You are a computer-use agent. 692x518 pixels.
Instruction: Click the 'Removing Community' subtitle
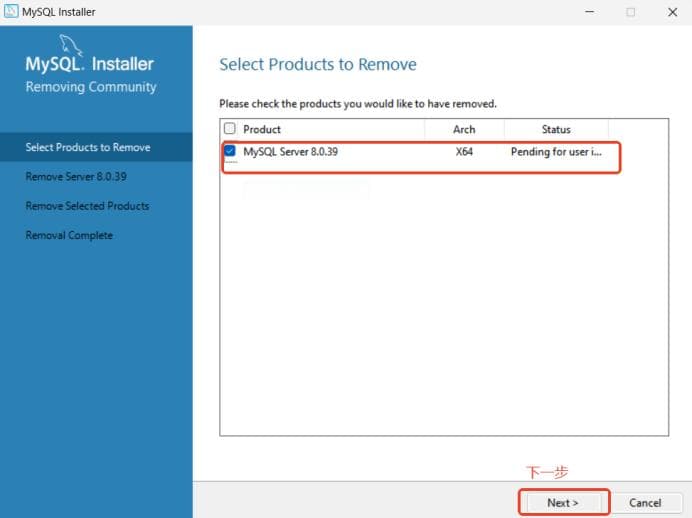click(91, 87)
